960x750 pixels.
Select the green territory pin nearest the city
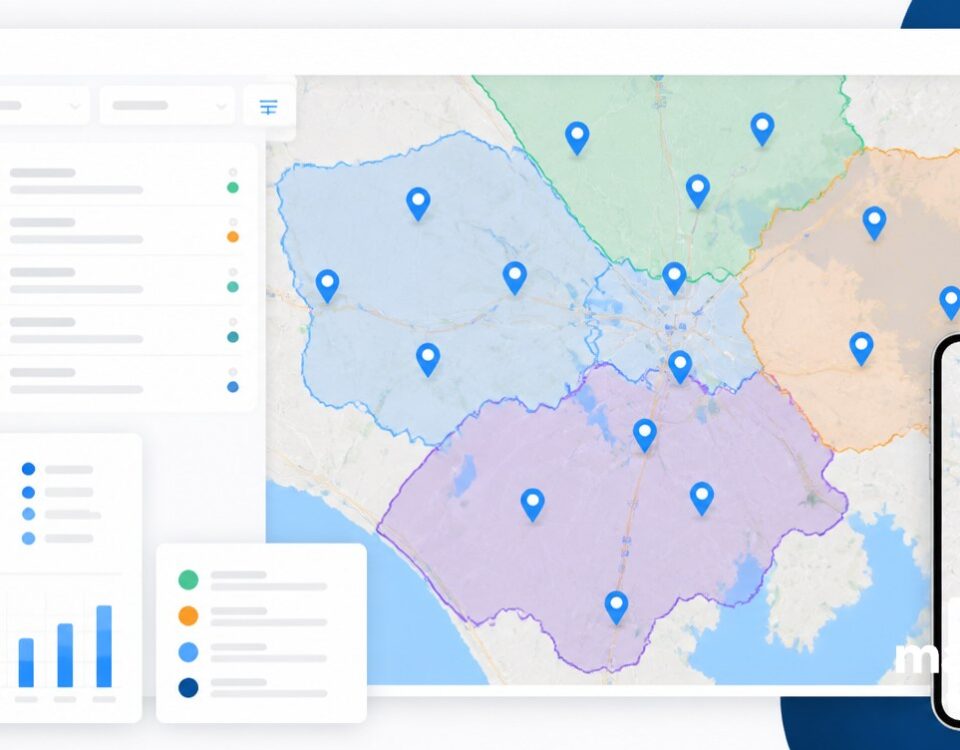point(698,191)
